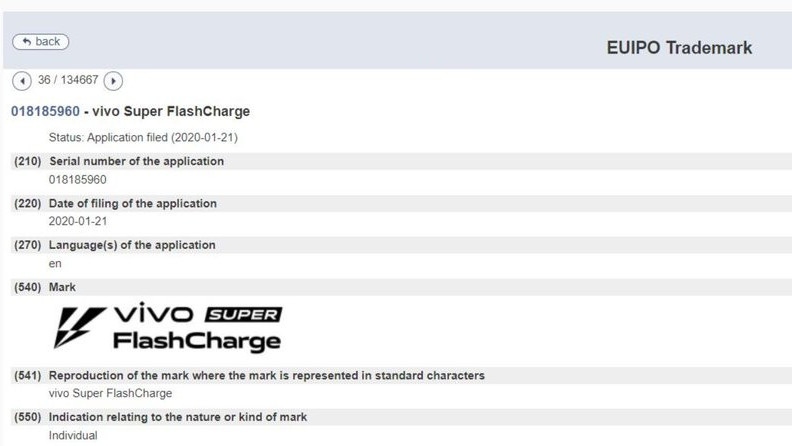Open the 018185960 application number link
The width and height of the screenshot is (792, 446).
(45, 111)
